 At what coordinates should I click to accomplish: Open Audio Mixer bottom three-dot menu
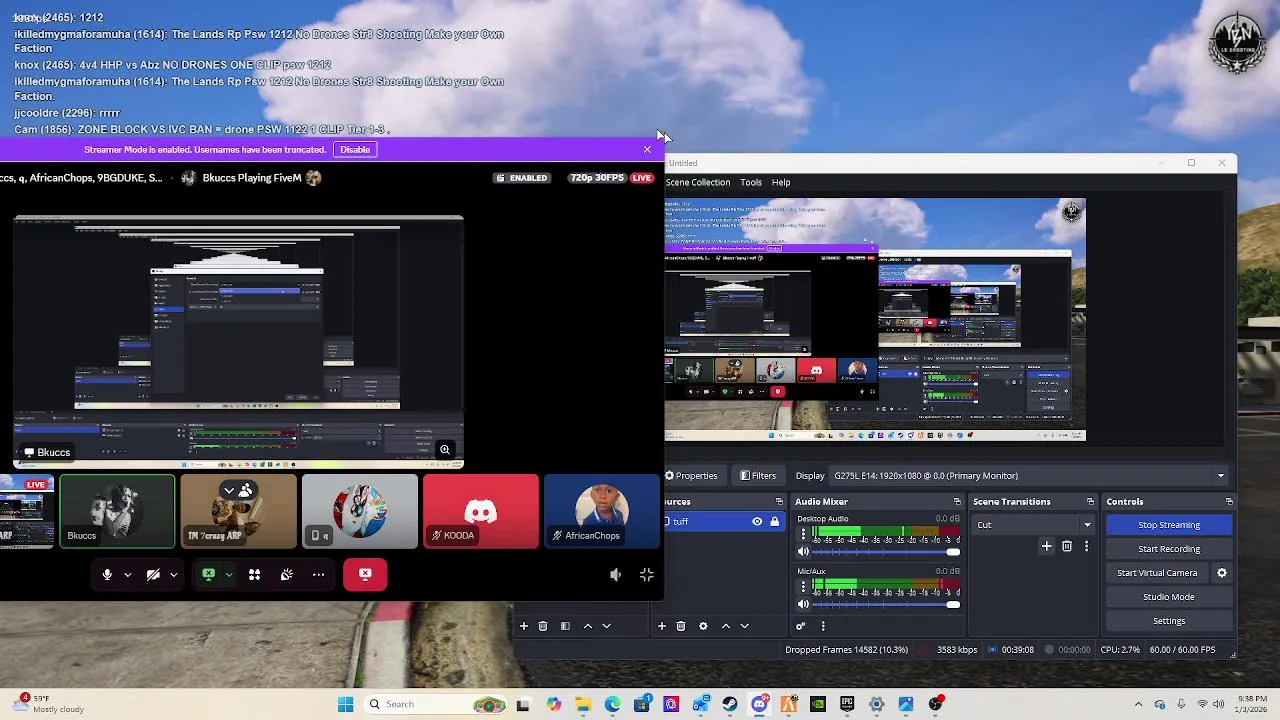click(823, 626)
